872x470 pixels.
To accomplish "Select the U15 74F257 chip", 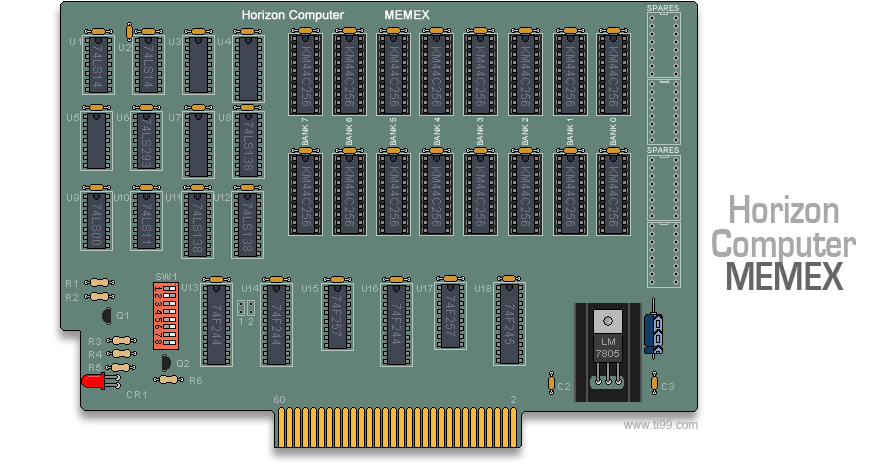I will [338, 316].
